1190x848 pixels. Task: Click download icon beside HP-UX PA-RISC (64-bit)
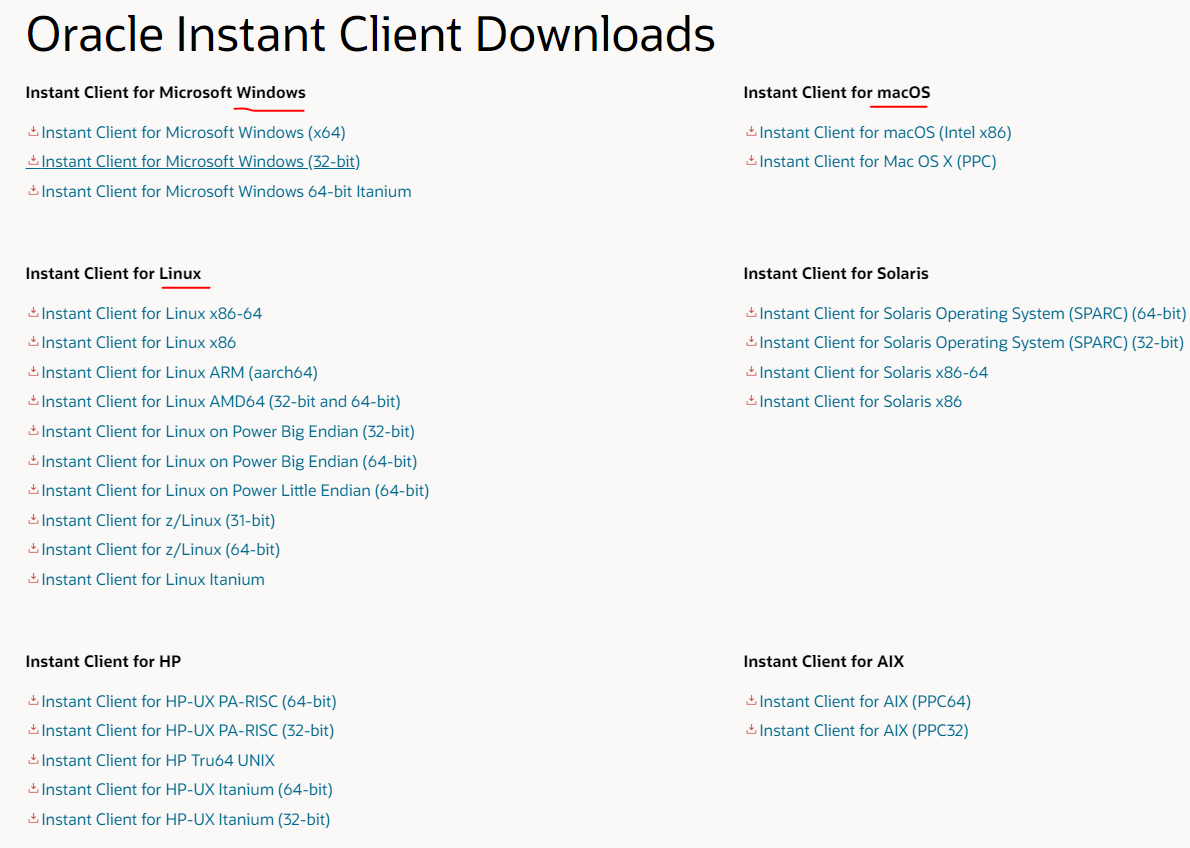[33, 700]
